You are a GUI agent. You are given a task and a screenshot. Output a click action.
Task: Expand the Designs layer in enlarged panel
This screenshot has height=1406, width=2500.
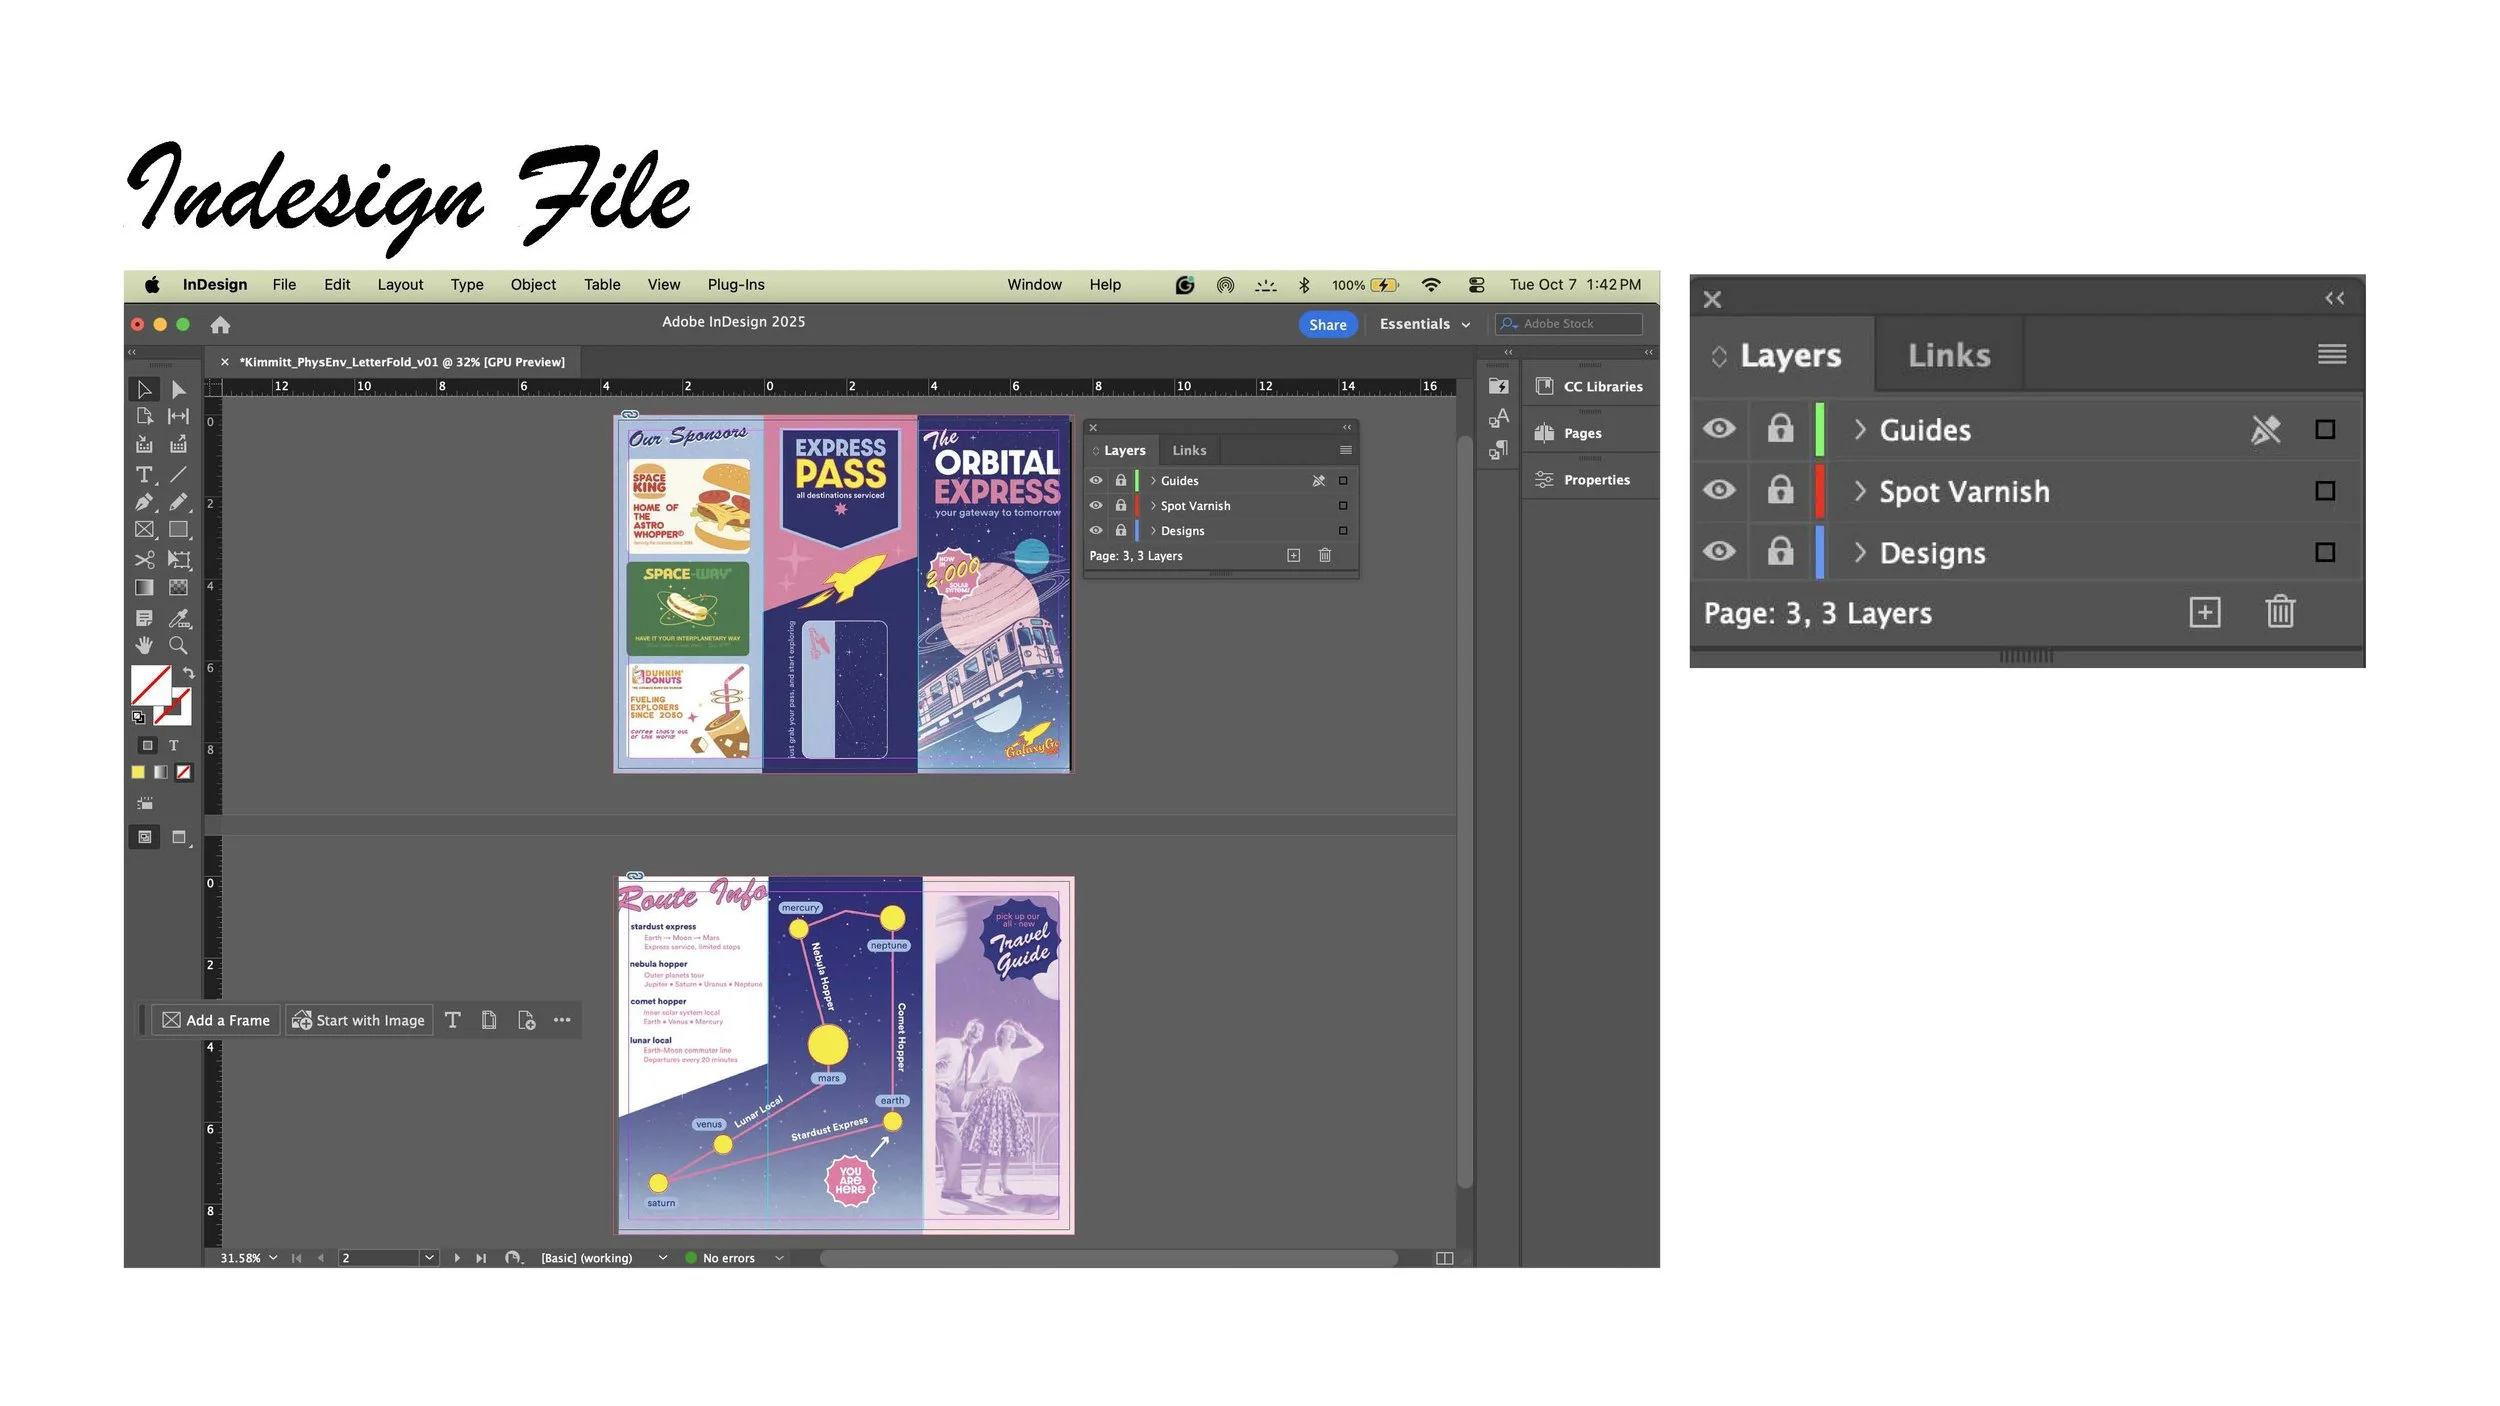(x=1860, y=552)
